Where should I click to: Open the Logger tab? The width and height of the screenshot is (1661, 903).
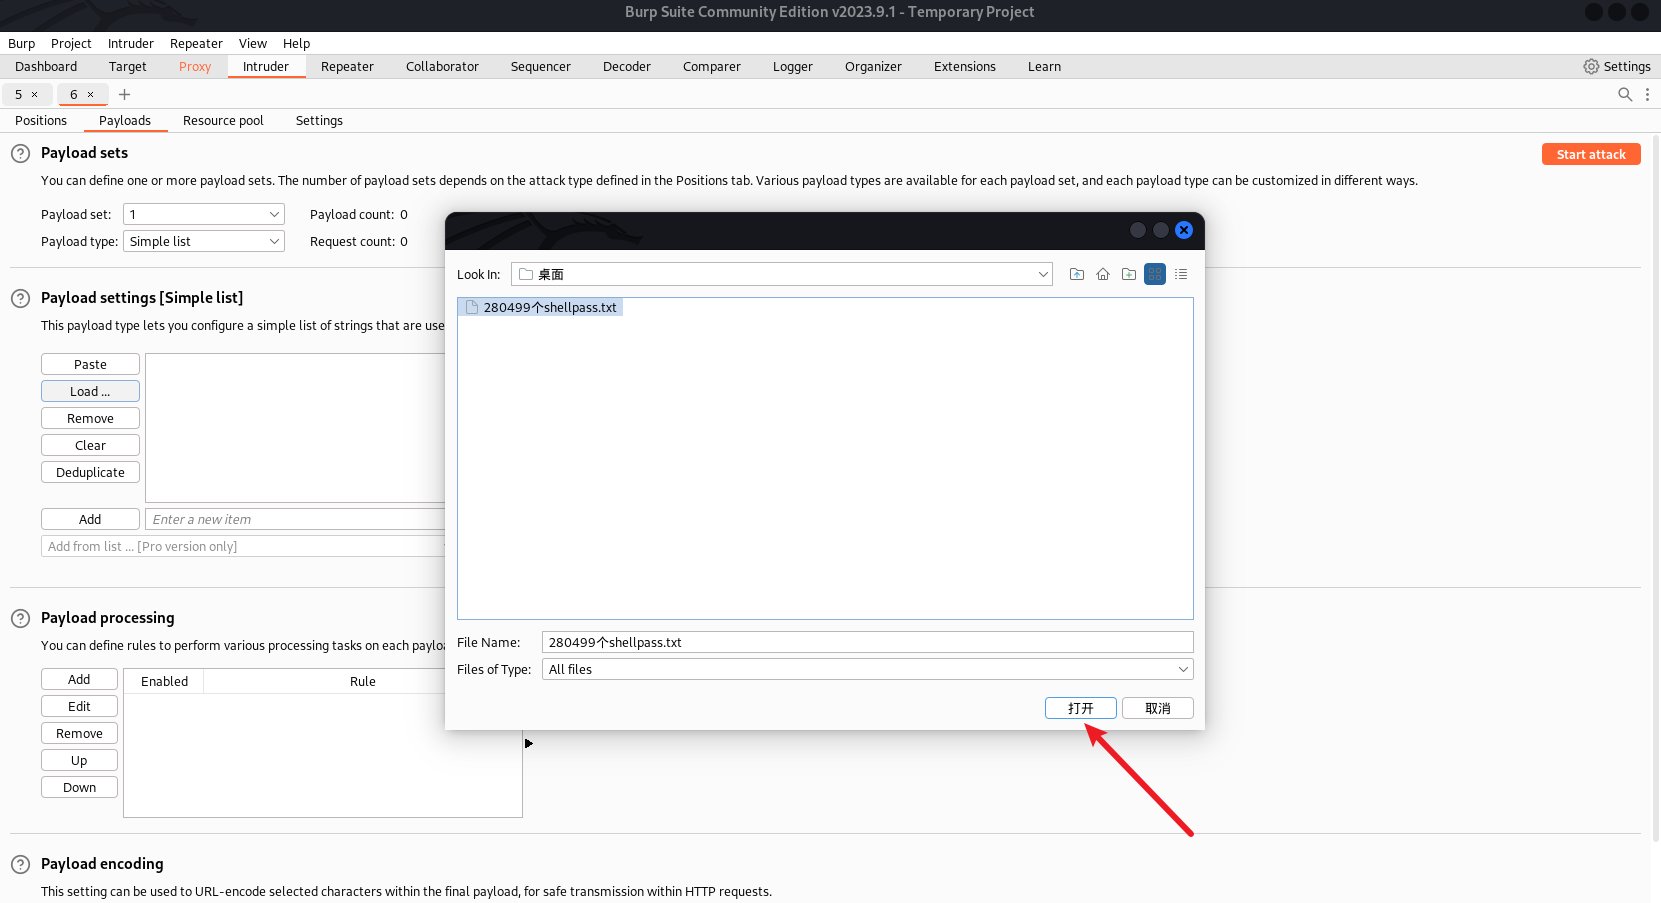pos(793,66)
